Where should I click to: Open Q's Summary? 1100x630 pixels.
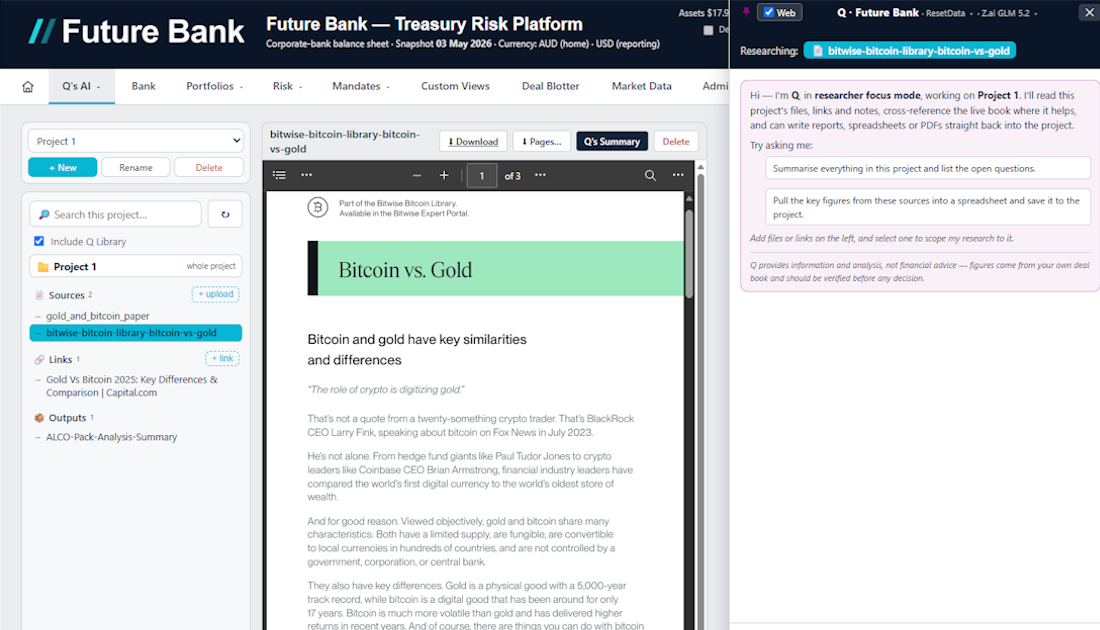[x=612, y=141]
